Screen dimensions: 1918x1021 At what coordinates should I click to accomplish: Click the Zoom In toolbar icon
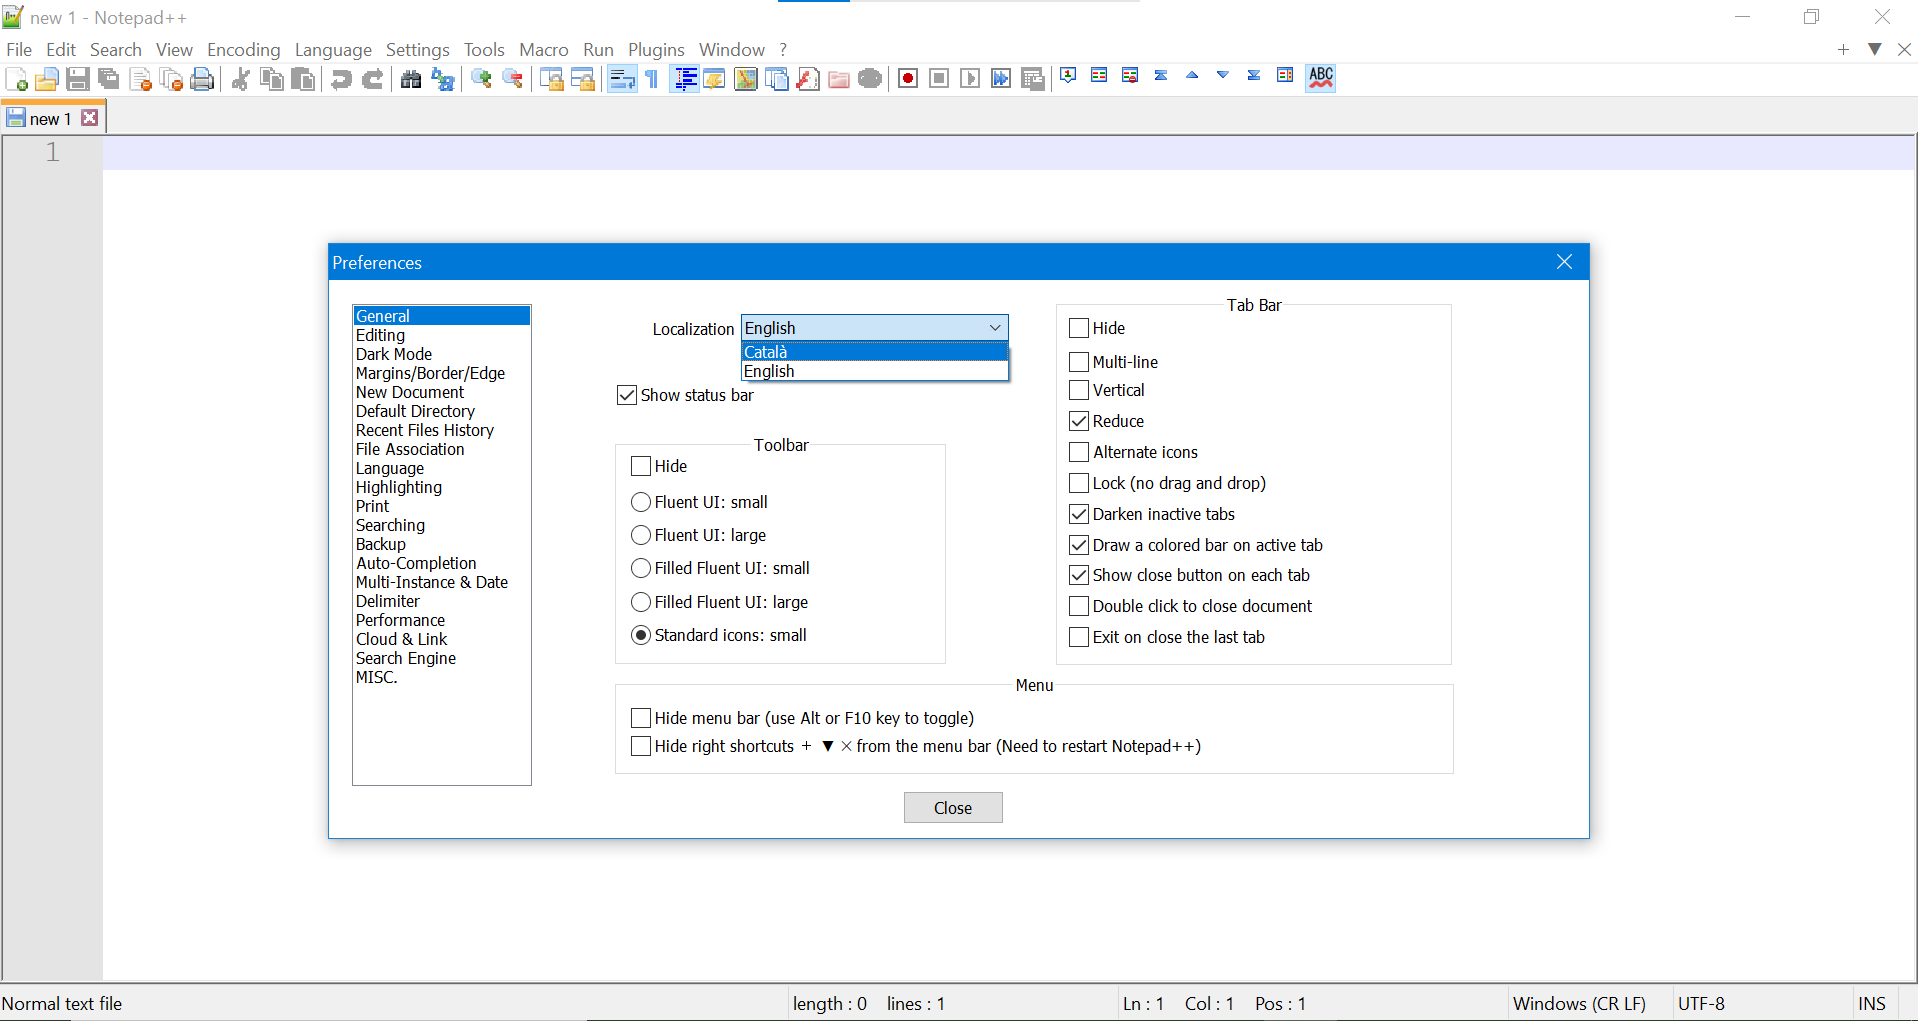pos(482,79)
